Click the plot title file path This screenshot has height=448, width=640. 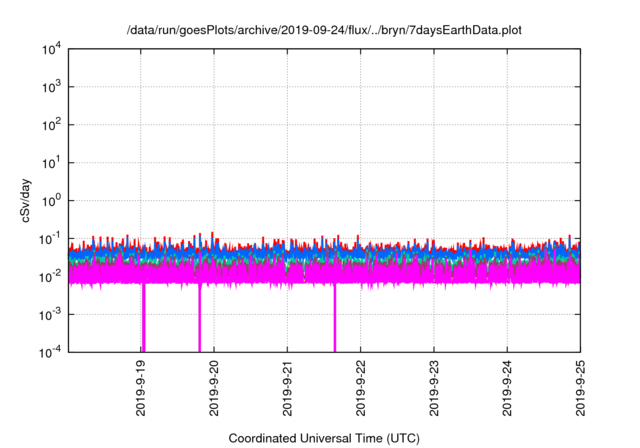[324, 30]
